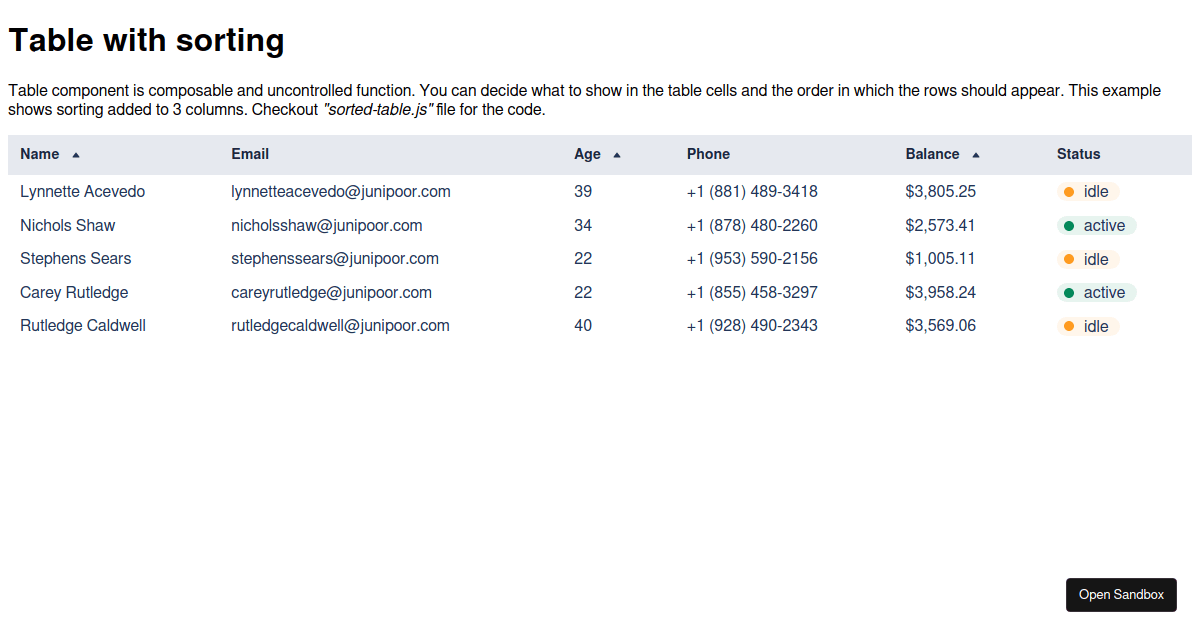Image resolution: width=1200 pixels, height=630 pixels.
Task: Click the sort arrow icon next to Age
Action: [x=616, y=154]
